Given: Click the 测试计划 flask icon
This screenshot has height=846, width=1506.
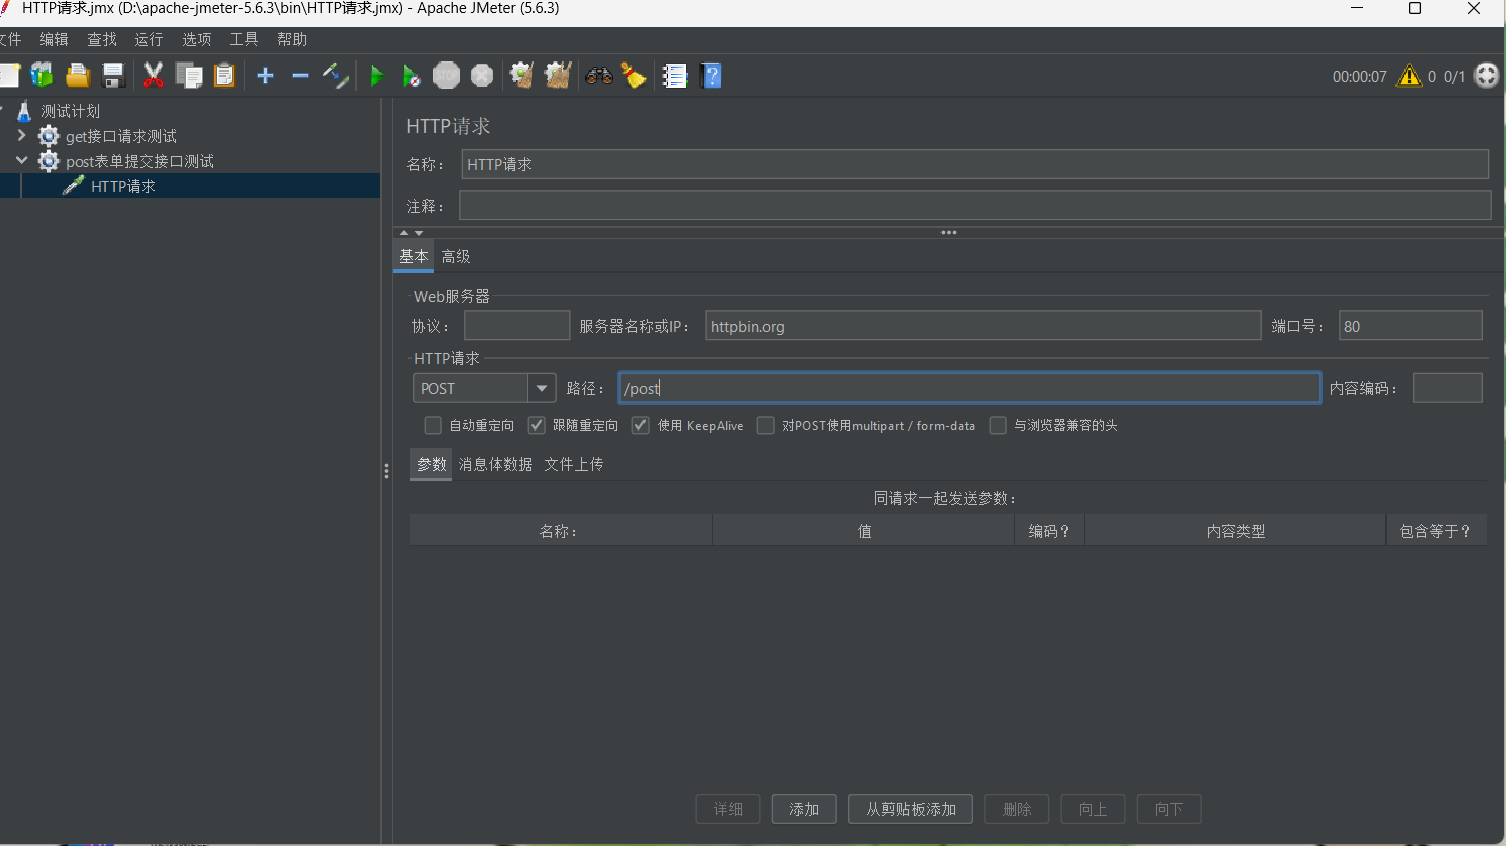Looking at the screenshot, I should point(24,111).
